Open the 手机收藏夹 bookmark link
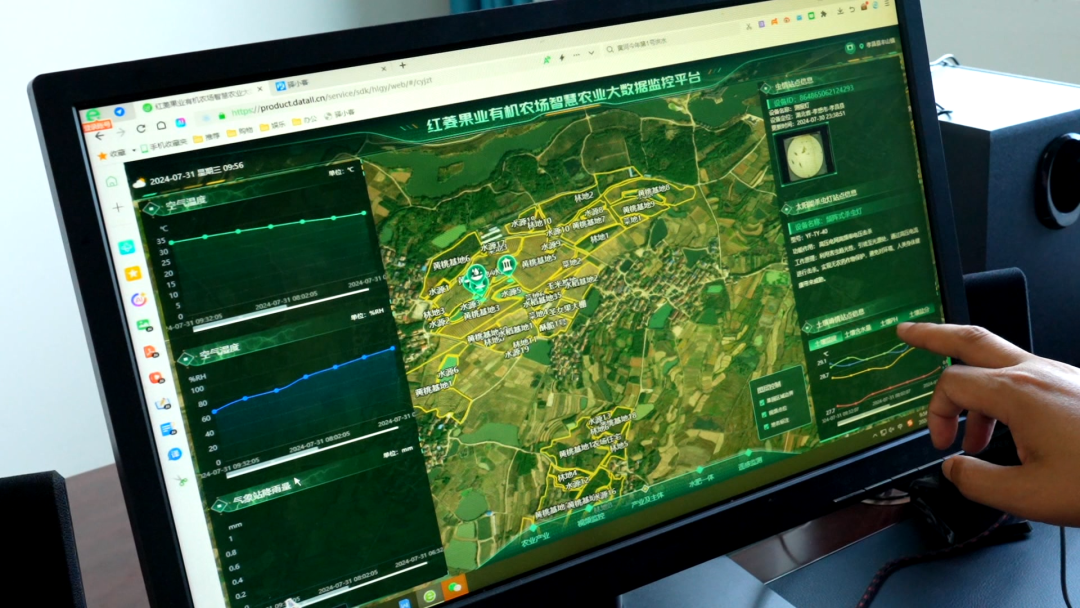The height and width of the screenshot is (608, 1080). (x=164, y=145)
